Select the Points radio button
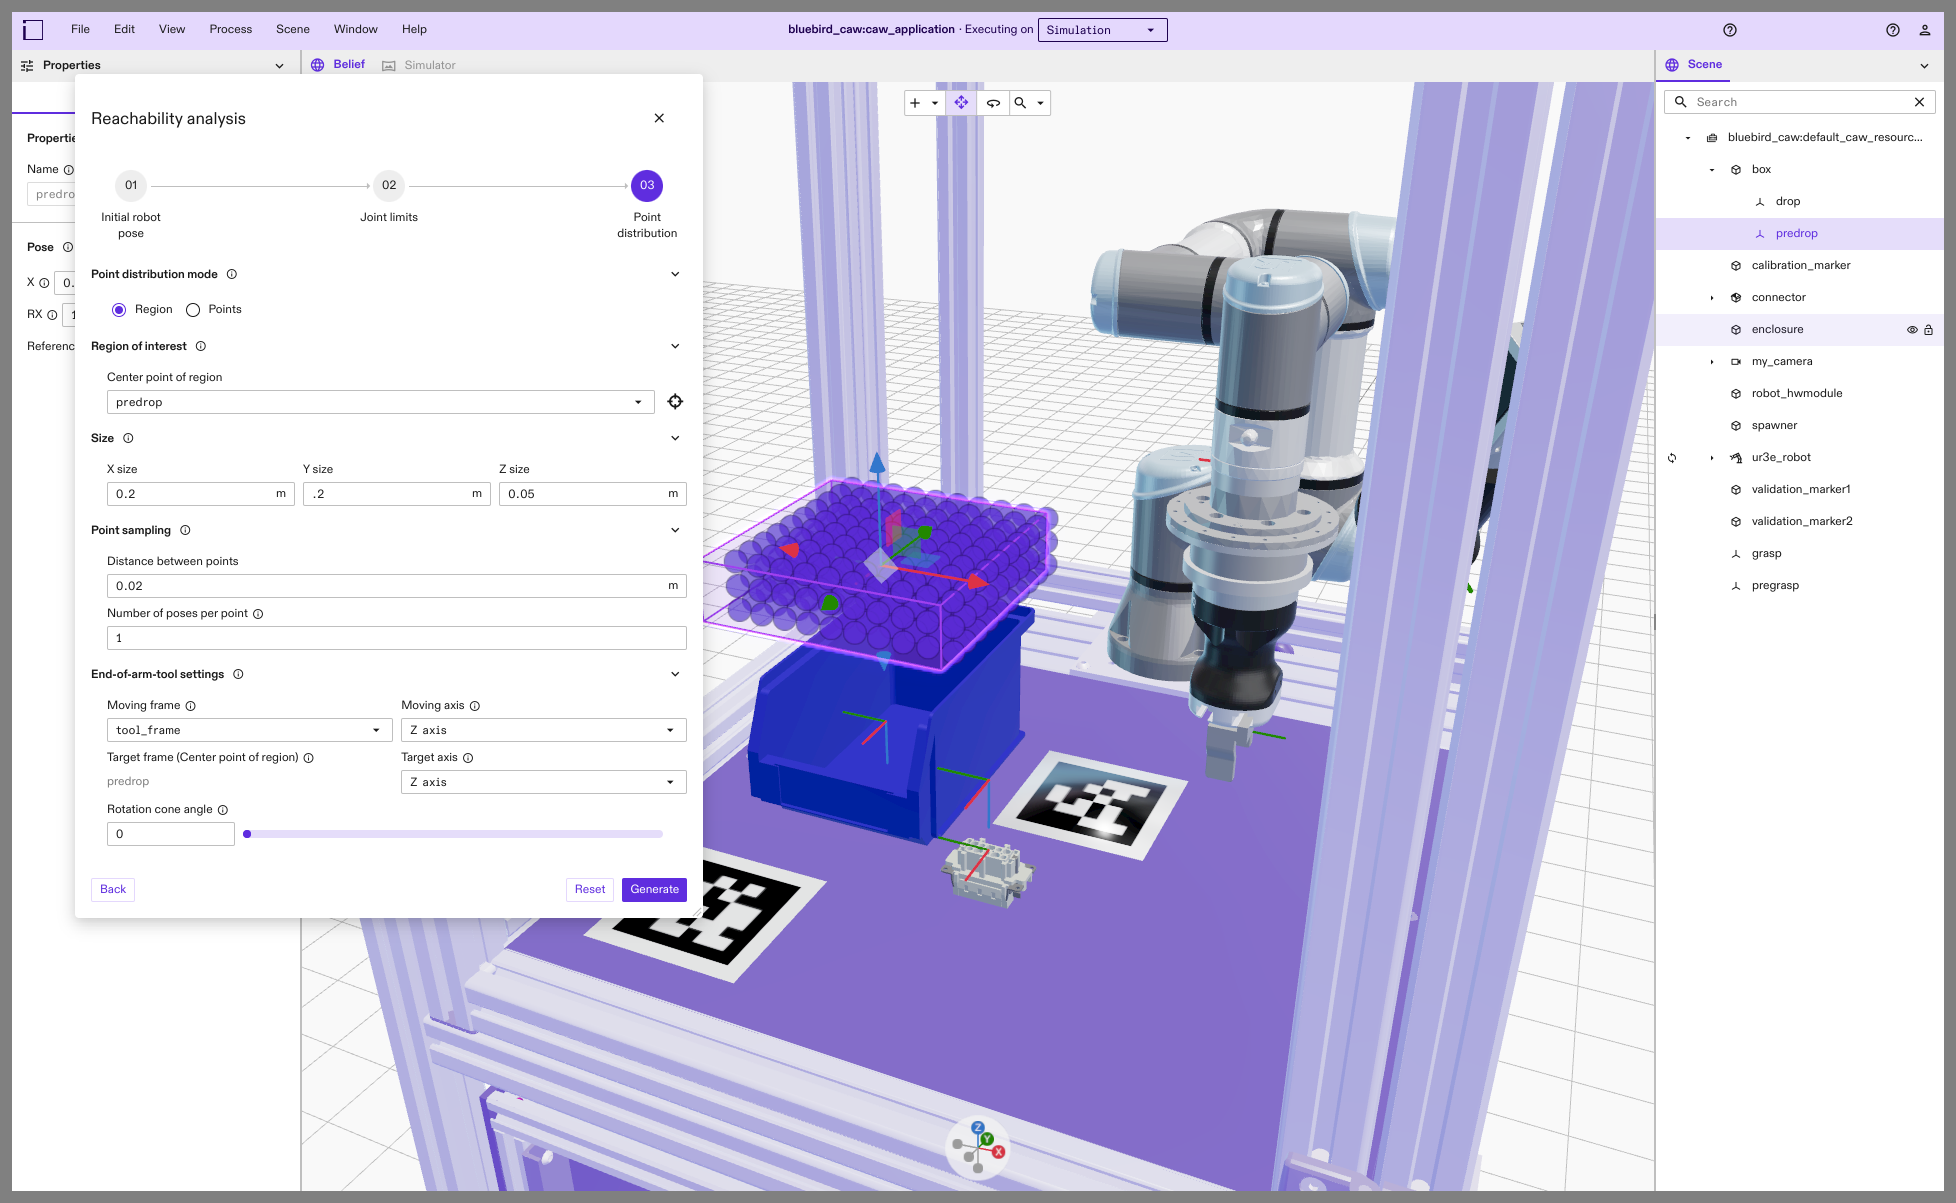This screenshot has width=1956, height=1203. [x=193, y=310]
